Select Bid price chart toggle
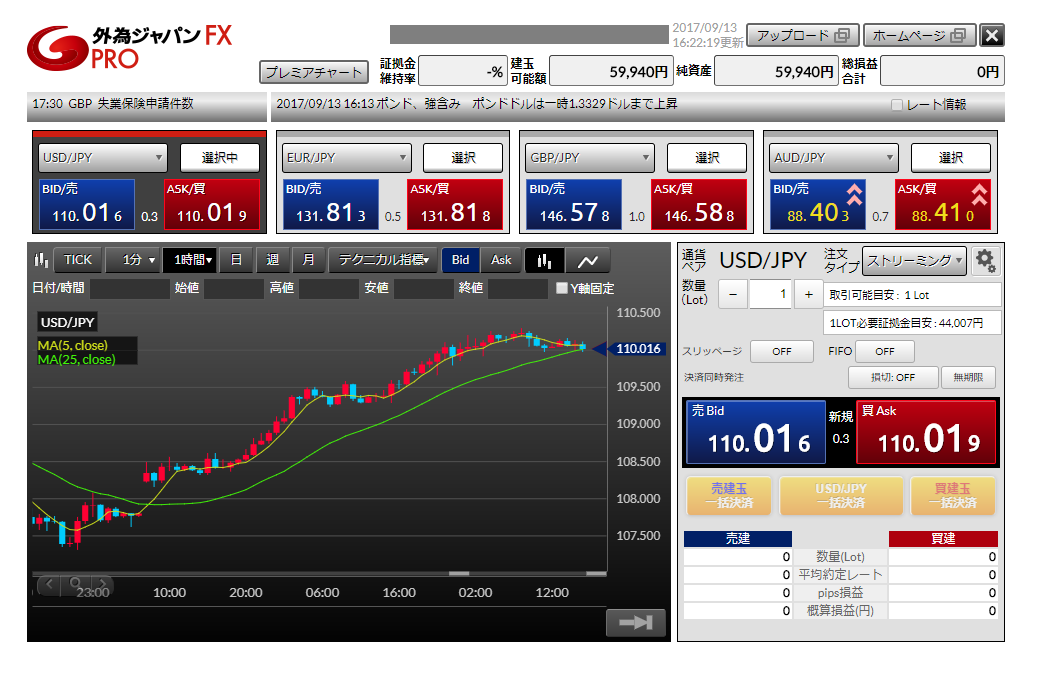1045x689 pixels. pos(461,260)
